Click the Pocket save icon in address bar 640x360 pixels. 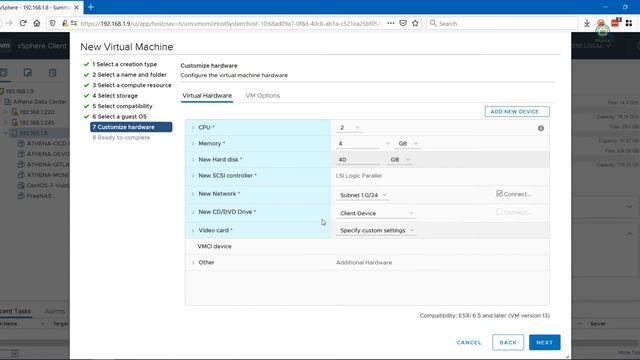(x=403, y=23)
